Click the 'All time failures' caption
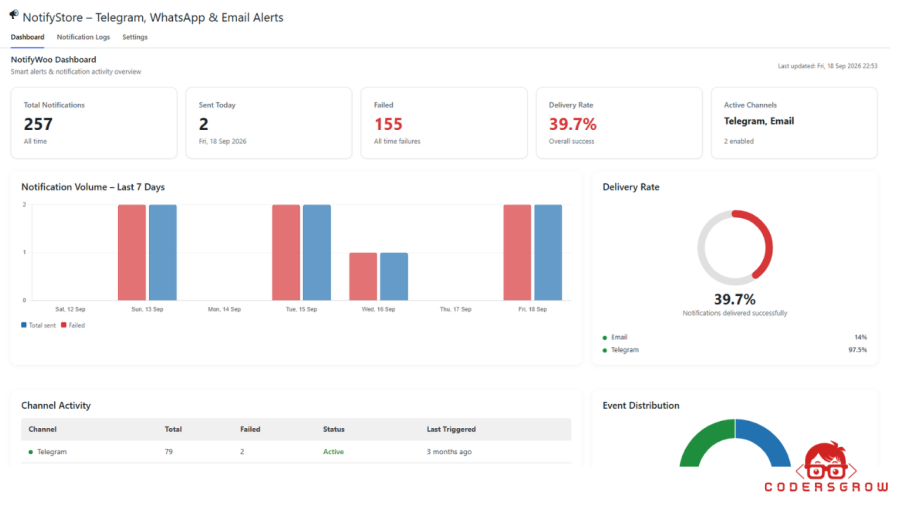Image resolution: width=900 pixels, height=506 pixels. 397,141
